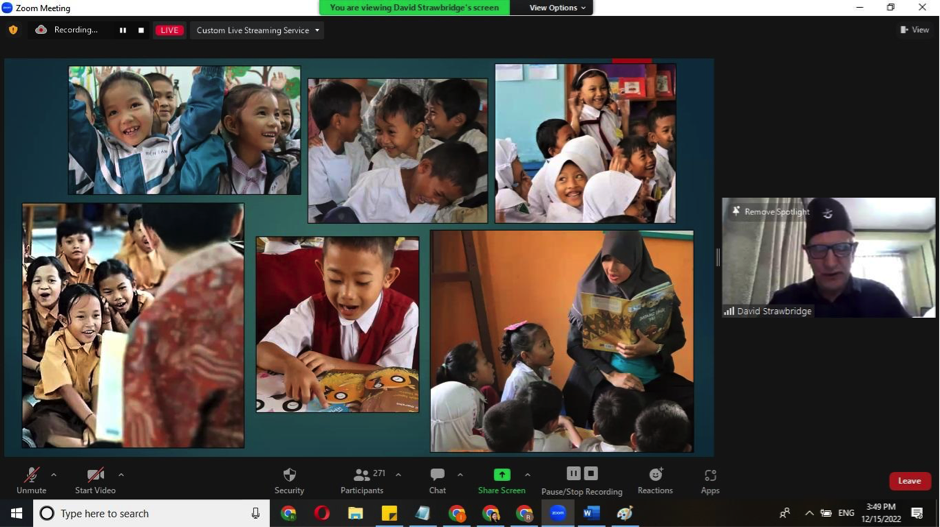Expand audio options caret beside Unmute
This screenshot has height=527, width=940.
click(x=54, y=475)
